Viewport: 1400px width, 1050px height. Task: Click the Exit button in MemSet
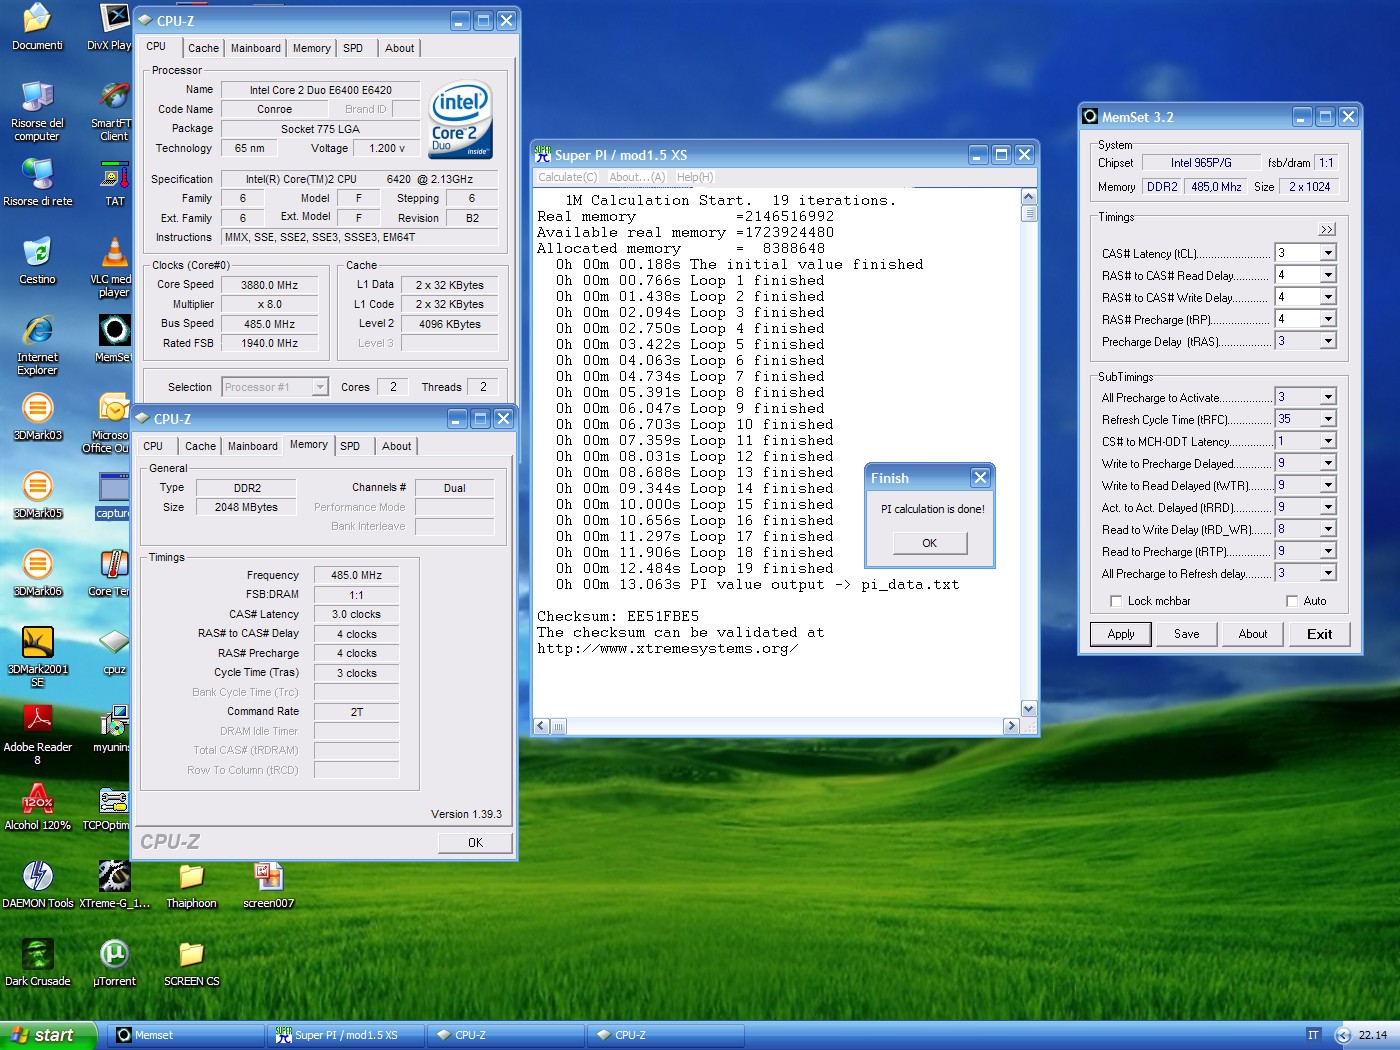1319,634
